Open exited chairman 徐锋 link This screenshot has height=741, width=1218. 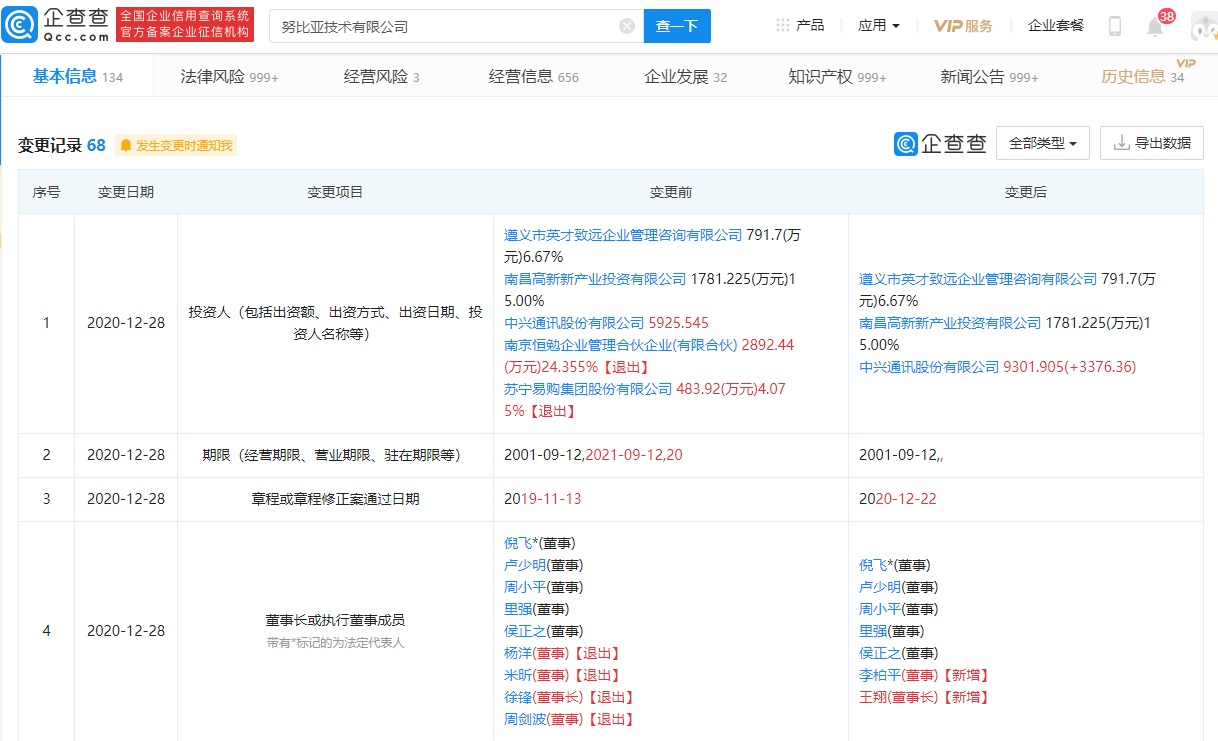518,697
